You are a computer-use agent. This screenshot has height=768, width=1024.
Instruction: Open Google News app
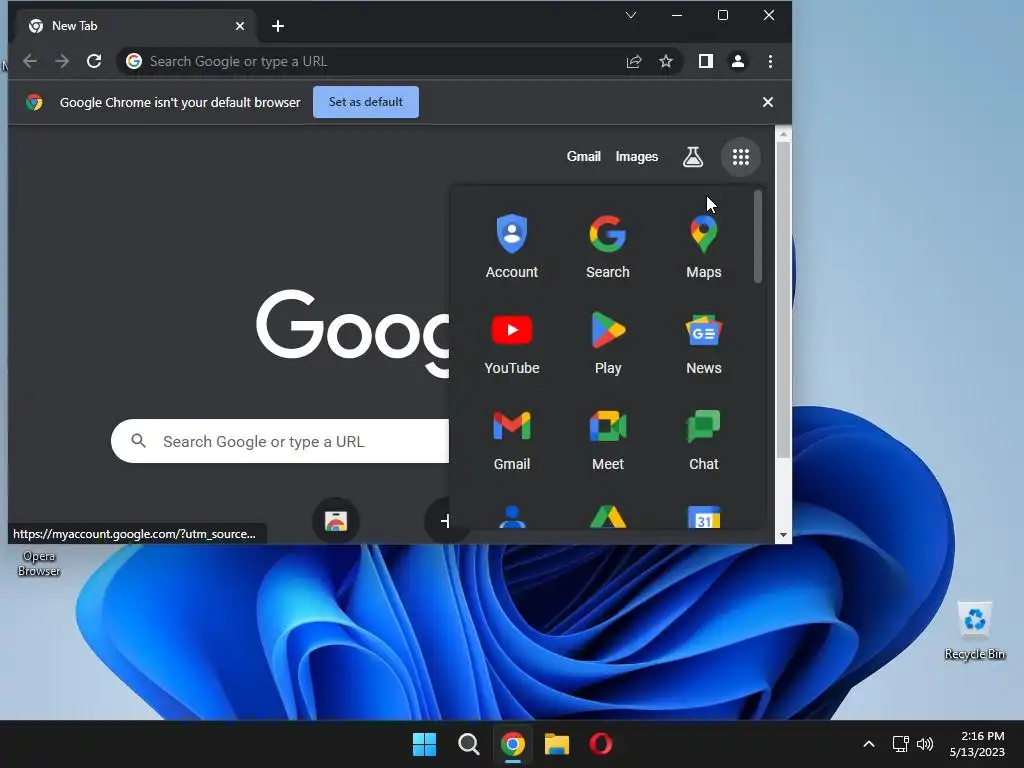(703, 343)
